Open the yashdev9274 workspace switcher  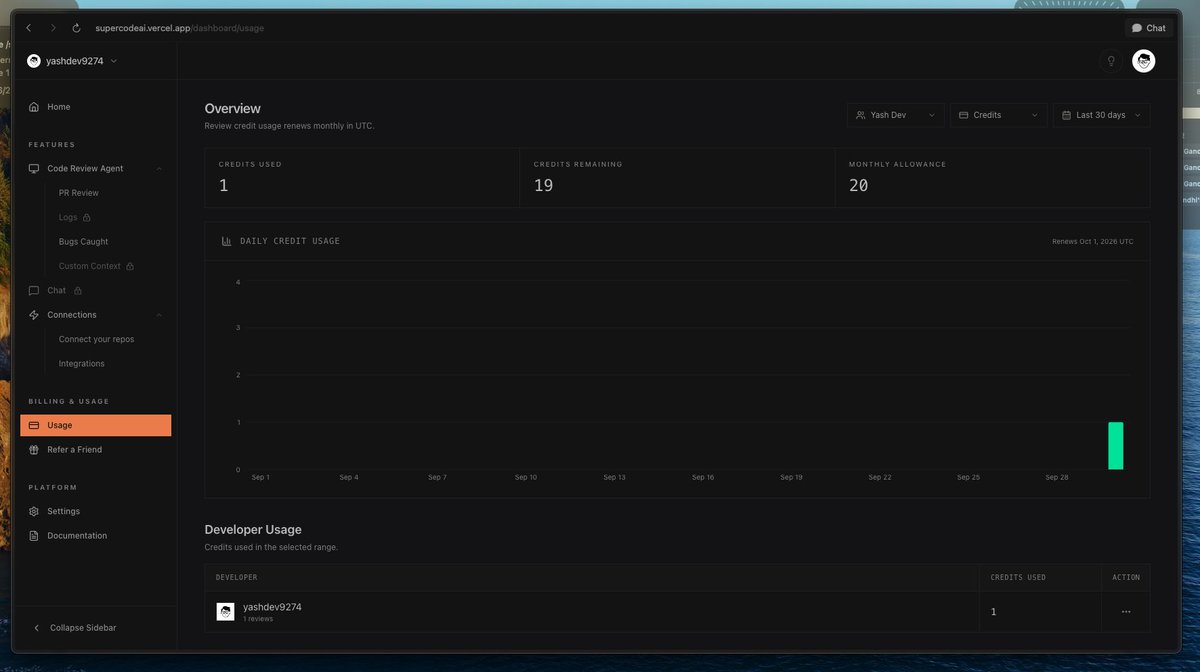72,61
